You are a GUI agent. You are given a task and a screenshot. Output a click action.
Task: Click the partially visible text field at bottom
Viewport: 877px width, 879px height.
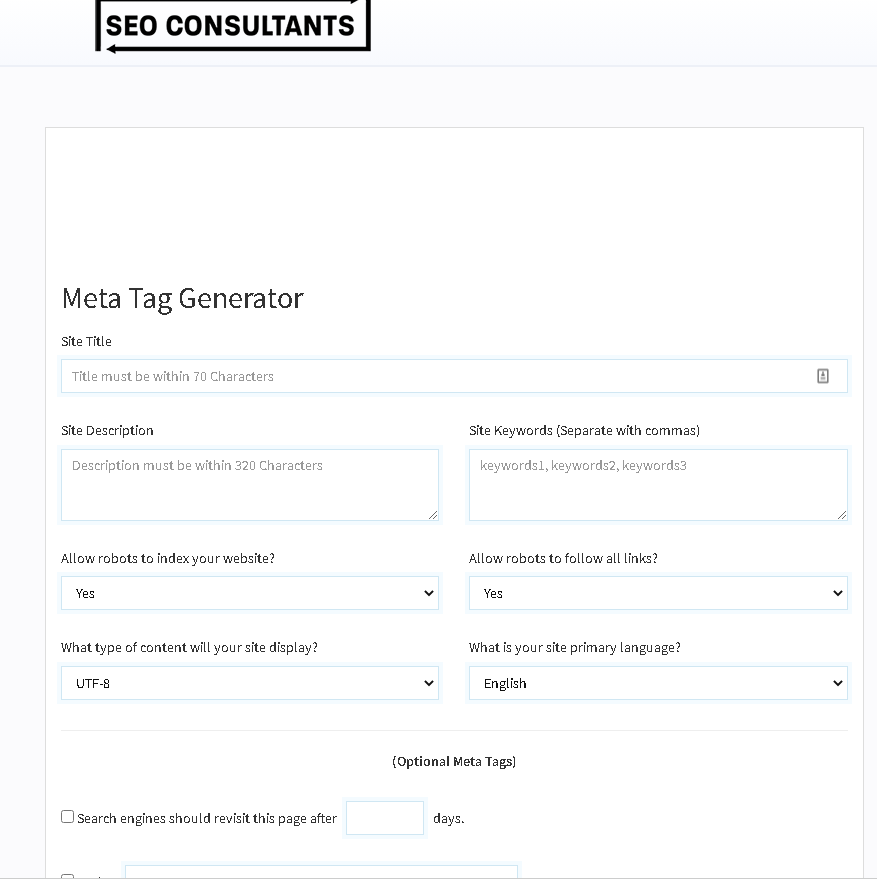pyautogui.click(x=320, y=872)
